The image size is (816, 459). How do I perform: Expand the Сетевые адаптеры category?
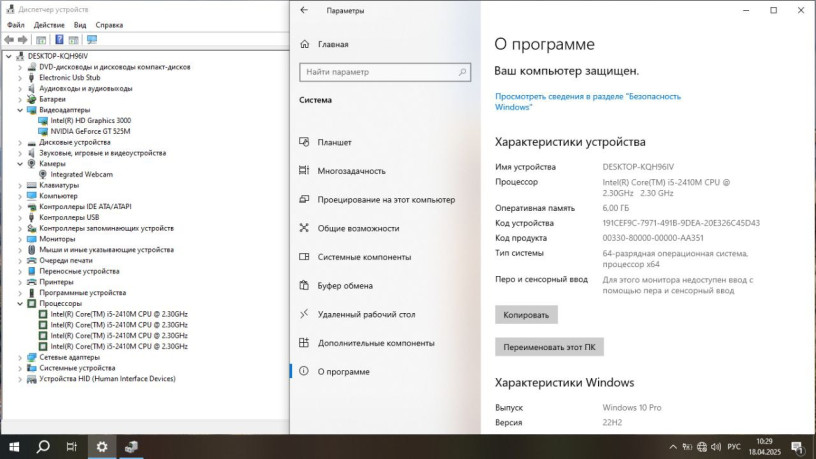point(20,358)
